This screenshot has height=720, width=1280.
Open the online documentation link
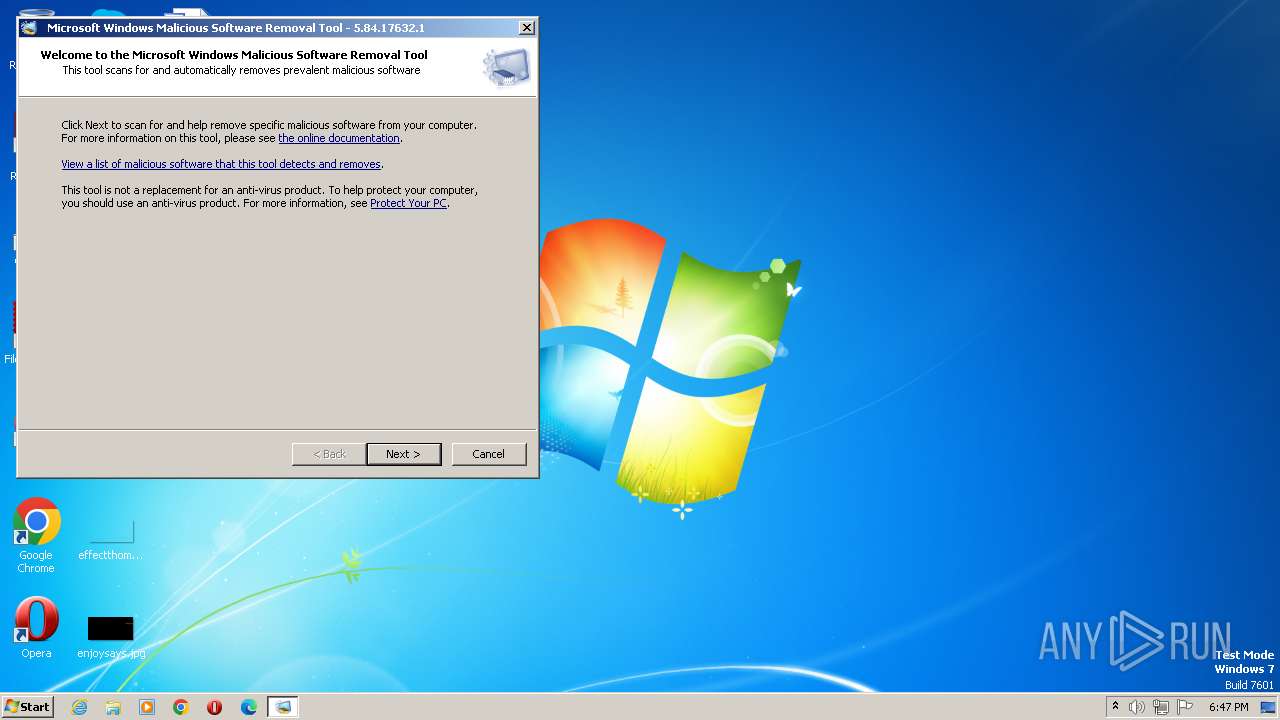pyautogui.click(x=339, y=138)
